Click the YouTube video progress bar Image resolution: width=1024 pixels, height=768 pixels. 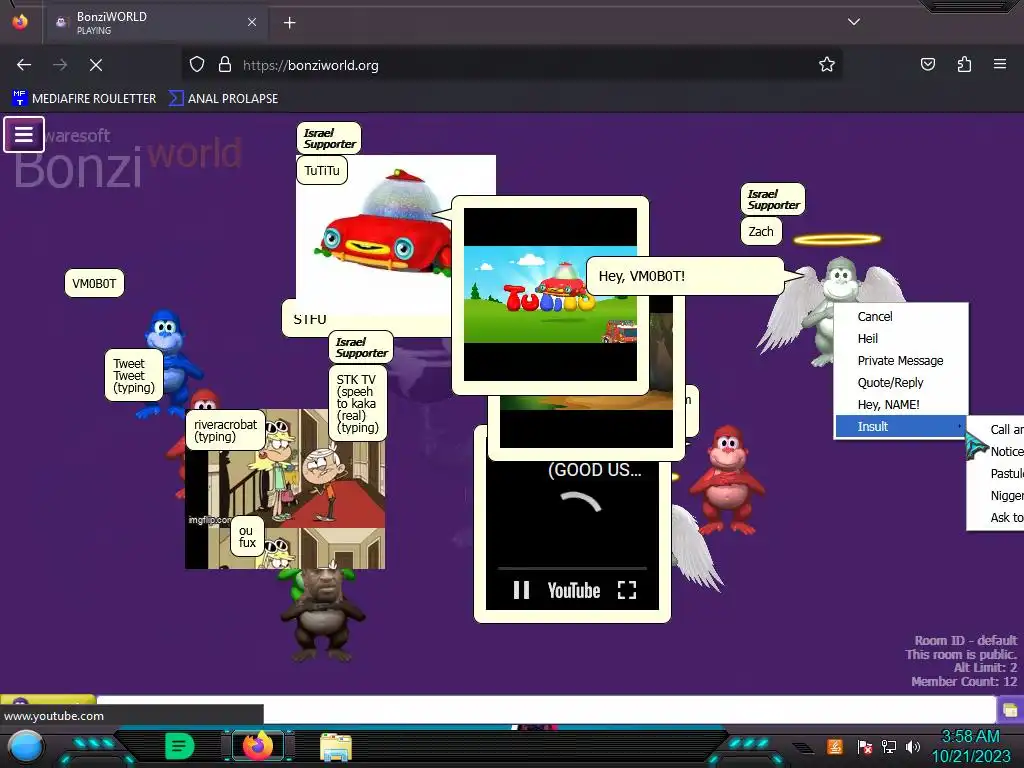(x=572, y=569)
